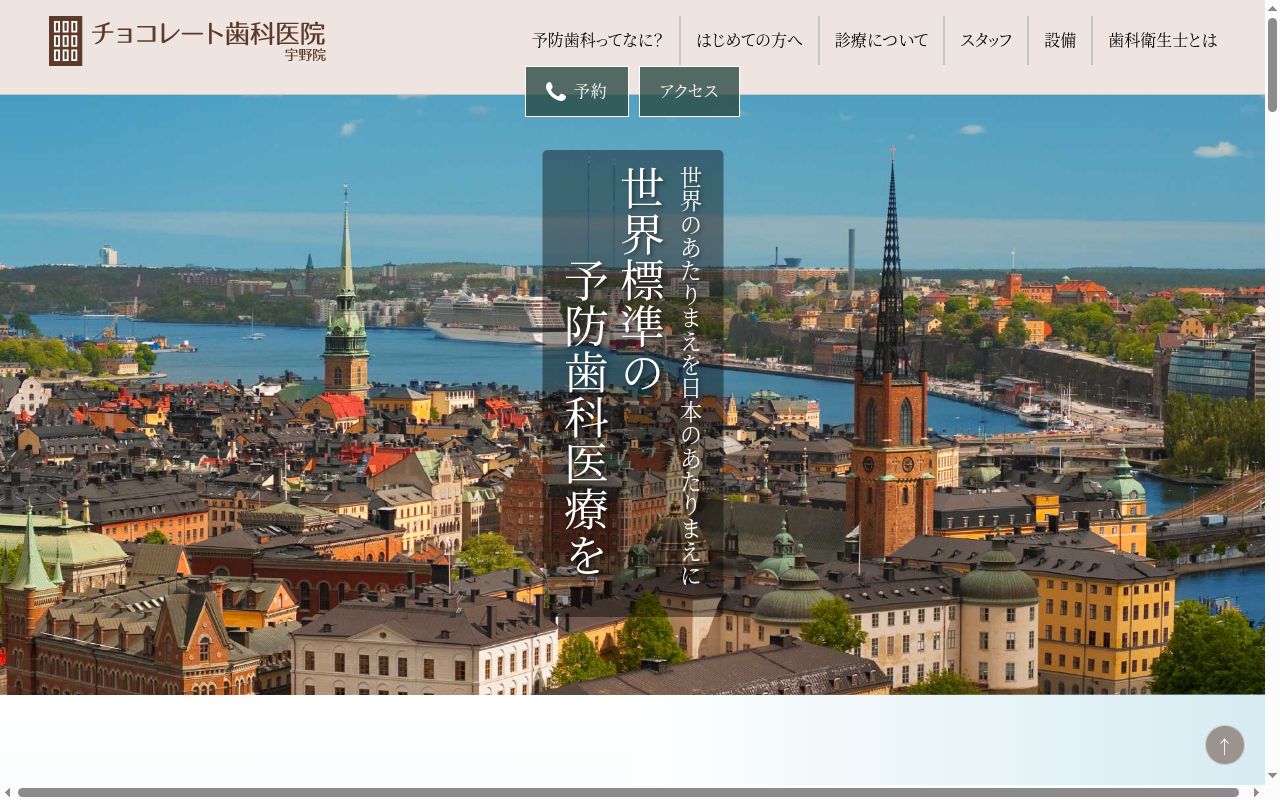Click the 予約 phone button
The width and height of the screenshot is (1280, 800).
(x=577, y=92)
